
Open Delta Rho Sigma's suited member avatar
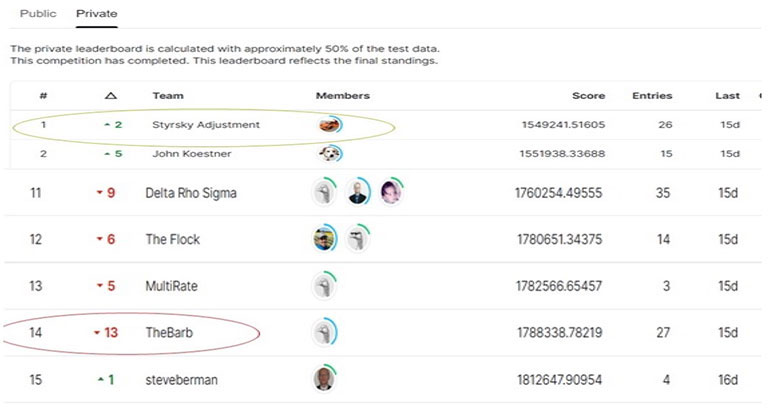click(358, 192)
